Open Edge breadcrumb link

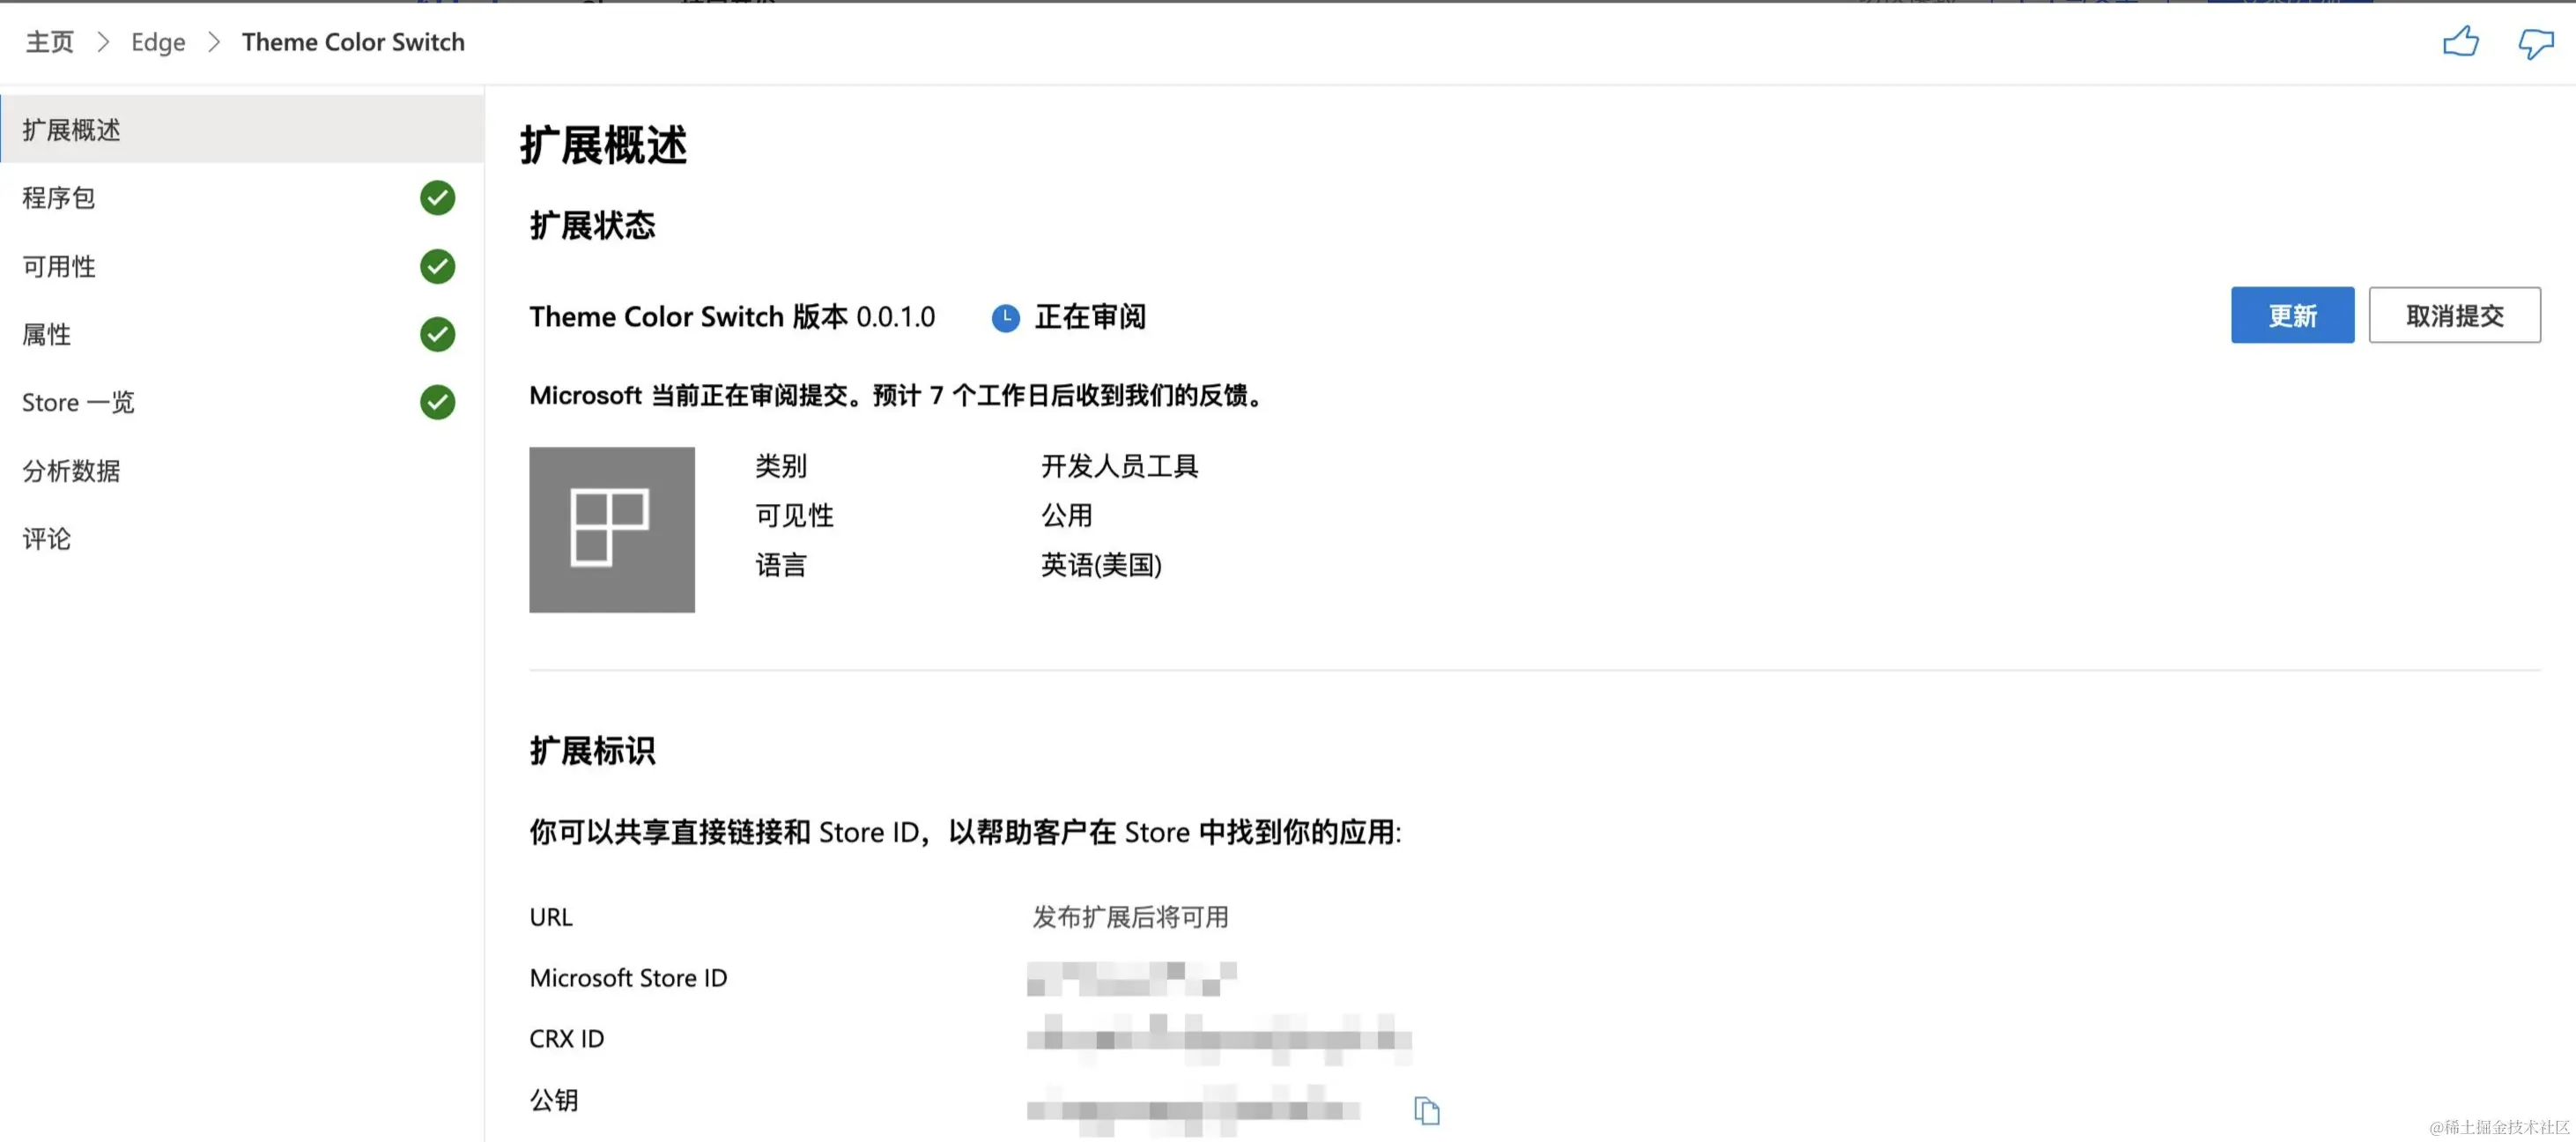click(x=158, y=42)
